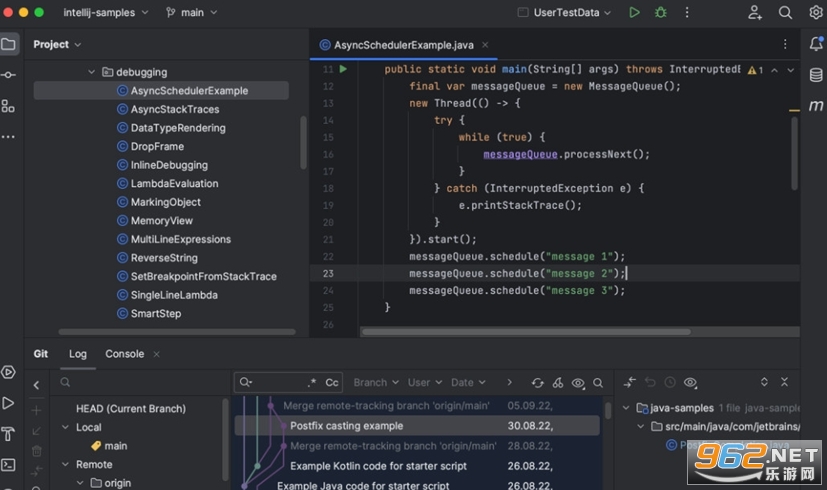This screenshot has width=827, height=490.
Task: Open Notifications bell icon
Action: (x=816, y=44)
